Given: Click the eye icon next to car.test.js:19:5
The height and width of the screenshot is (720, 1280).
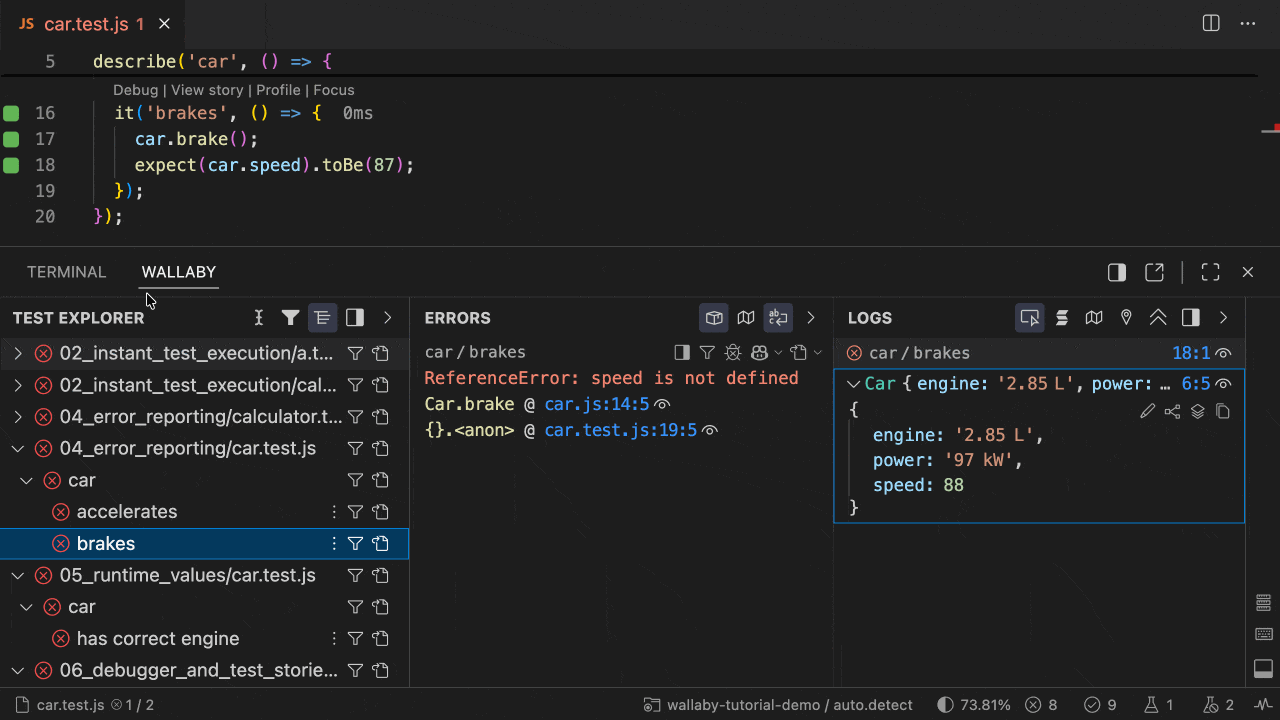Looking at the screenshot, I should coord(710,431).
